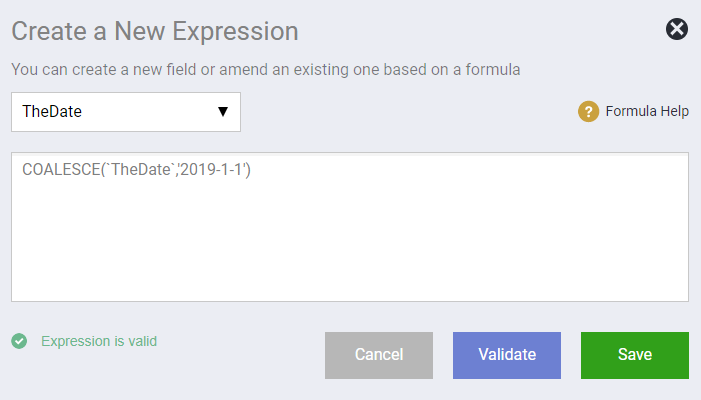
Task: Click the black dropdown arrow triangle
Action: click(x=223, y=112)
